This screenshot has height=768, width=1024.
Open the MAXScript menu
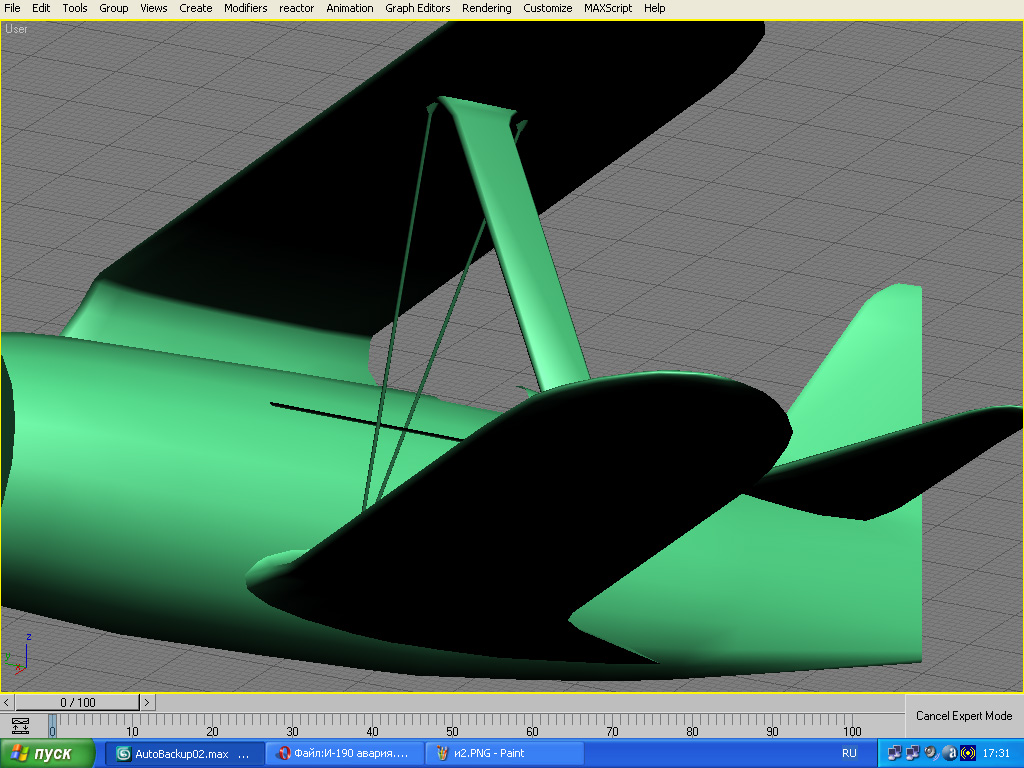pyautogui.click(x=608, y=8)
